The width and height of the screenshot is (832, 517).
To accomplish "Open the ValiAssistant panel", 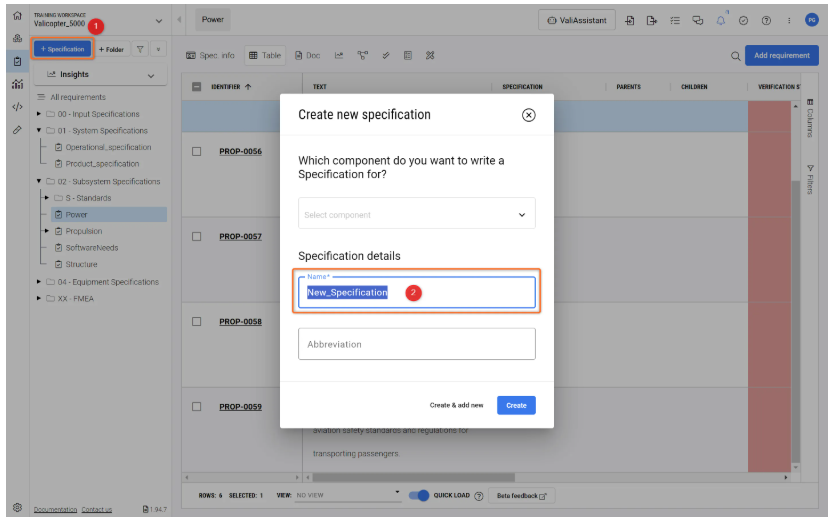I will click(x=577, y=20).
